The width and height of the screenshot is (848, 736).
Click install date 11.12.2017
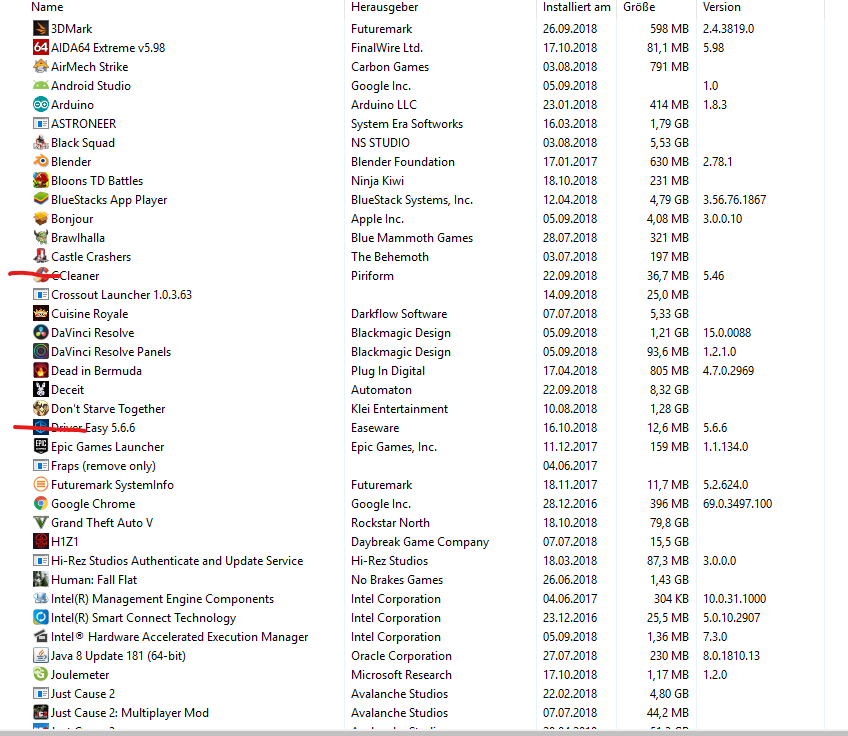click(569, 446)
